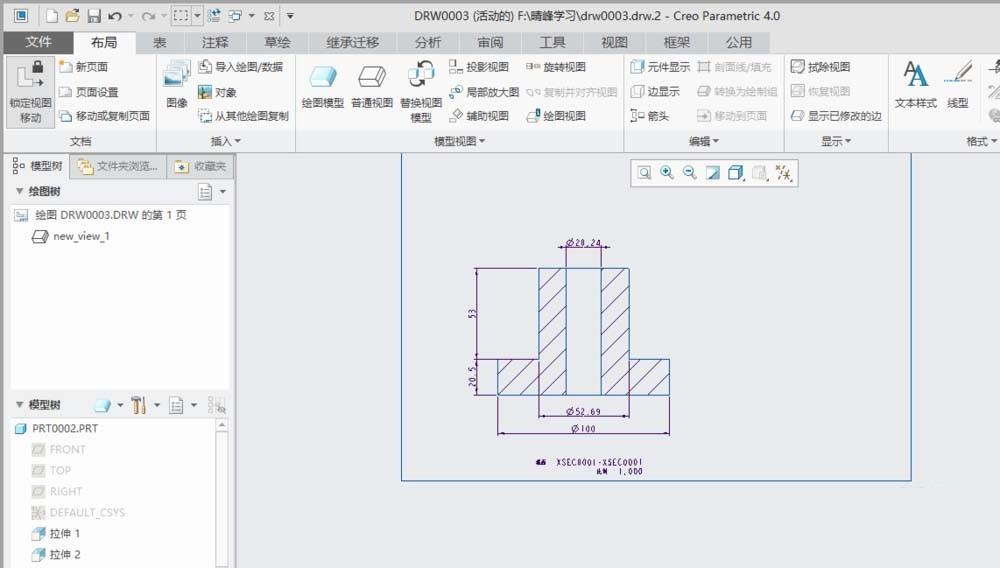Click the Refit zoom icon in graphics toolbar
The image size is (1000, 568).
pos(644,173)
